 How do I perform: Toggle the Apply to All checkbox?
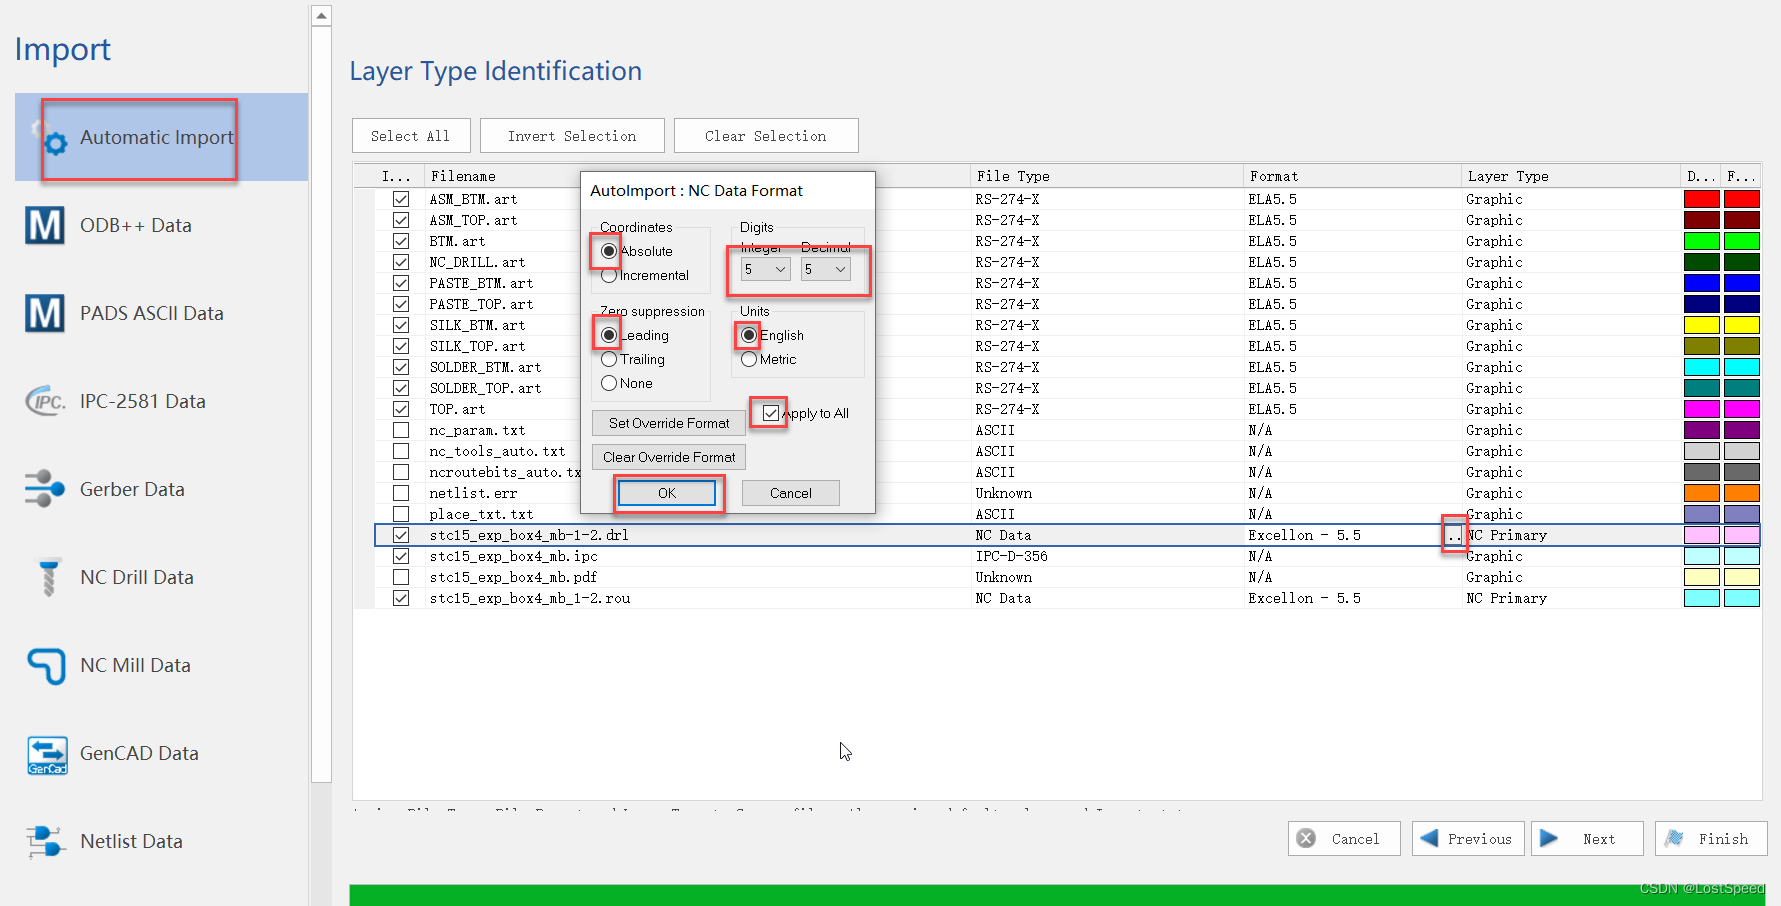tap(770, 413)
